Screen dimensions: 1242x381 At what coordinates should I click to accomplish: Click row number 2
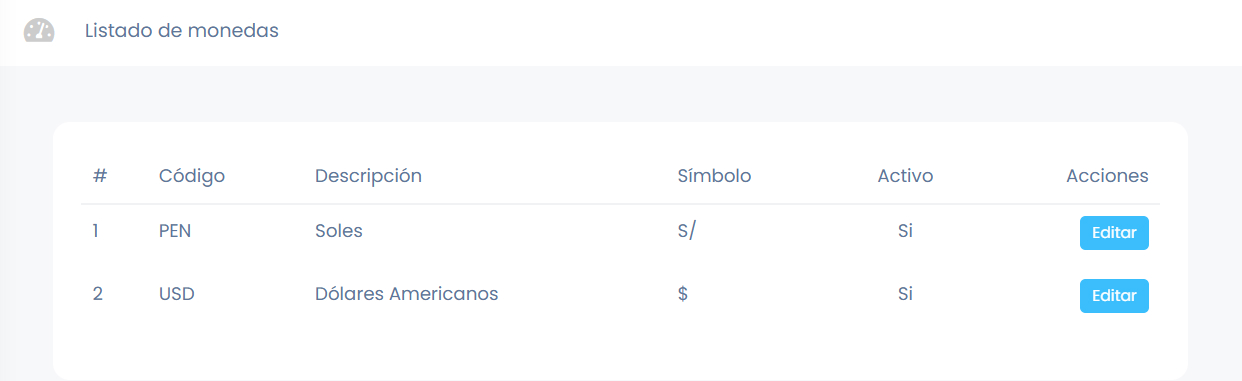point(98,294)
